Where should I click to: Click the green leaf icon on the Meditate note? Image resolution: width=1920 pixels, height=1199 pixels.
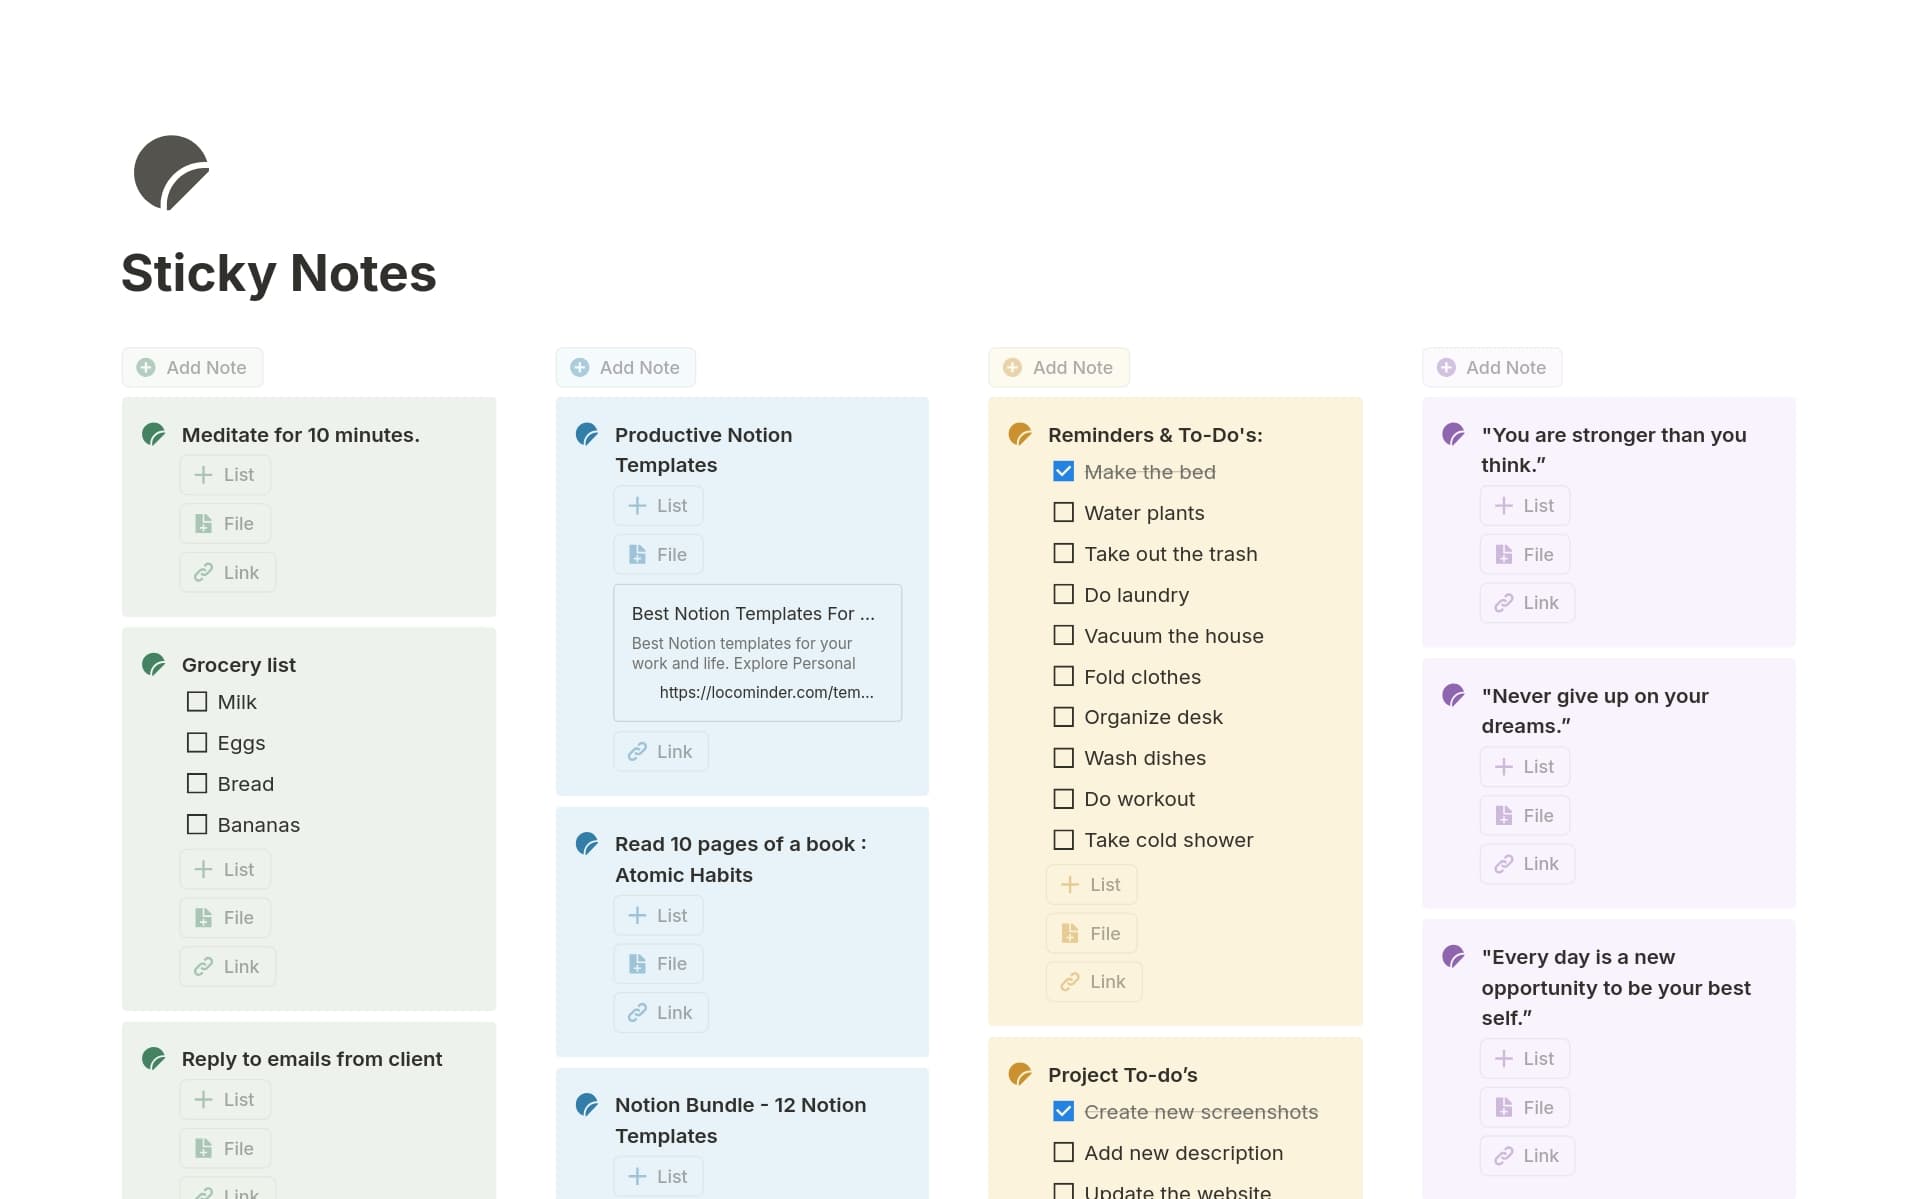click(153, 434)
